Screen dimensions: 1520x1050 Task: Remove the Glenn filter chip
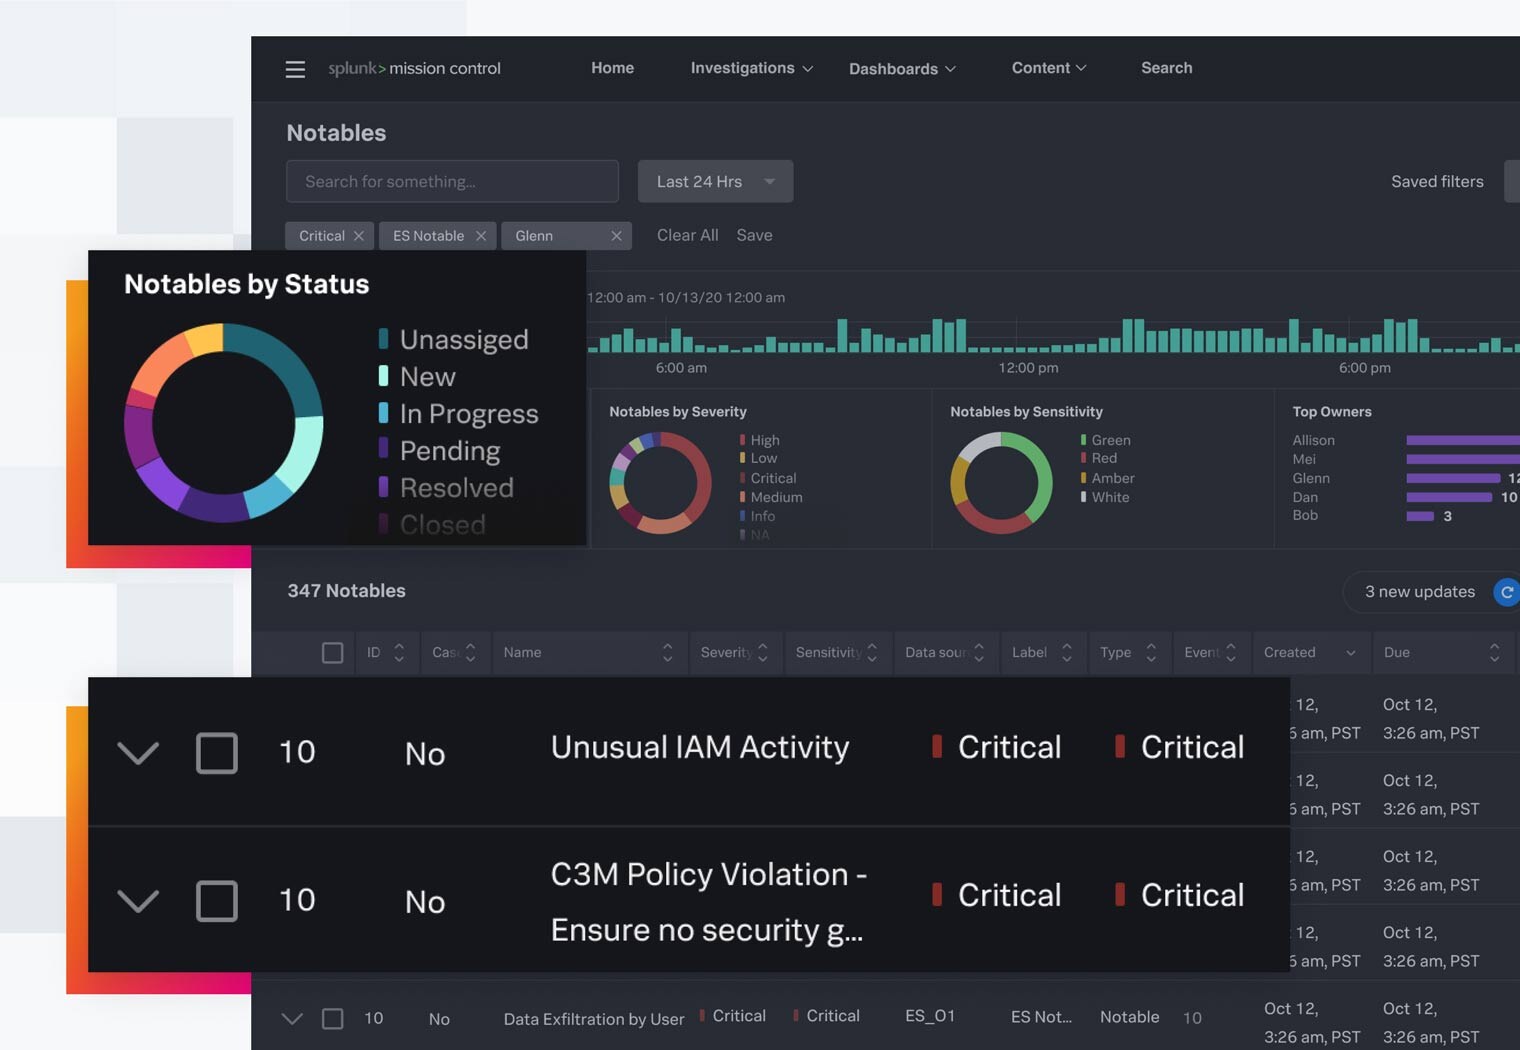pos(616,236)
